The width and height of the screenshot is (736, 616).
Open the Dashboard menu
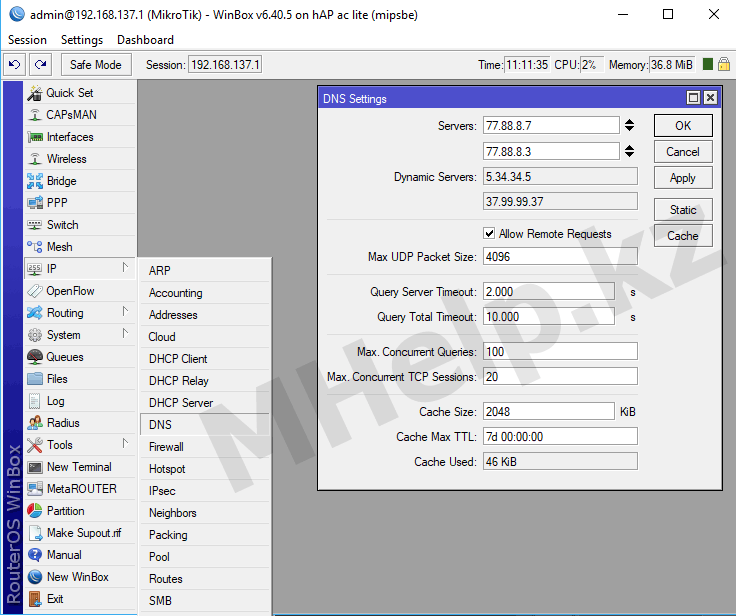[146, 40]
